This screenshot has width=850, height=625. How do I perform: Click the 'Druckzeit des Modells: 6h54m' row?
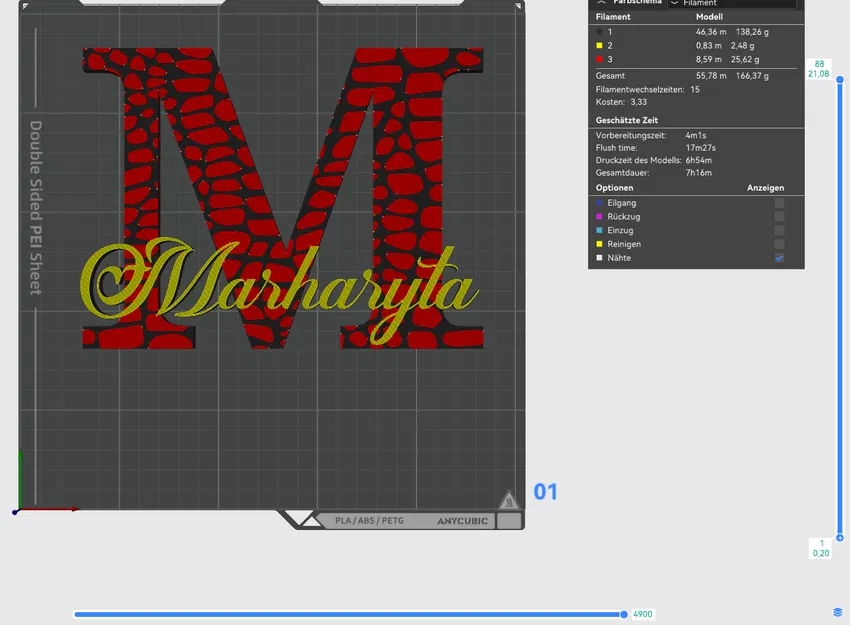click(654, 160)
